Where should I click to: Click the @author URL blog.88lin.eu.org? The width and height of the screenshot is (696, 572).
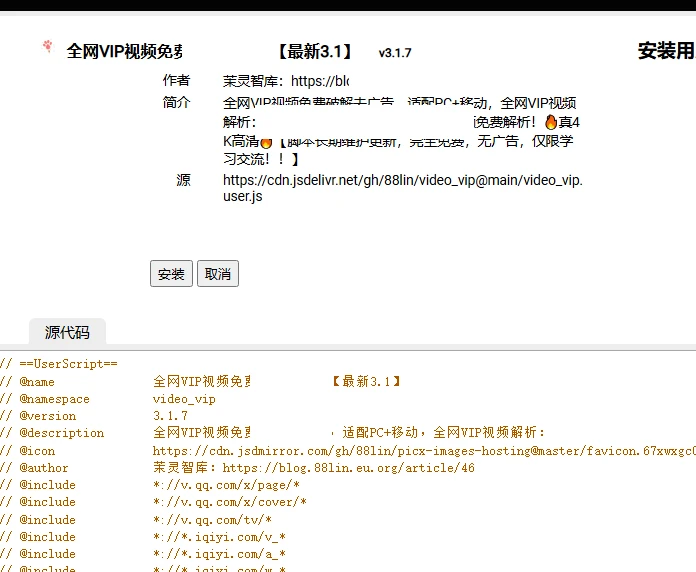tap(348, 468)
